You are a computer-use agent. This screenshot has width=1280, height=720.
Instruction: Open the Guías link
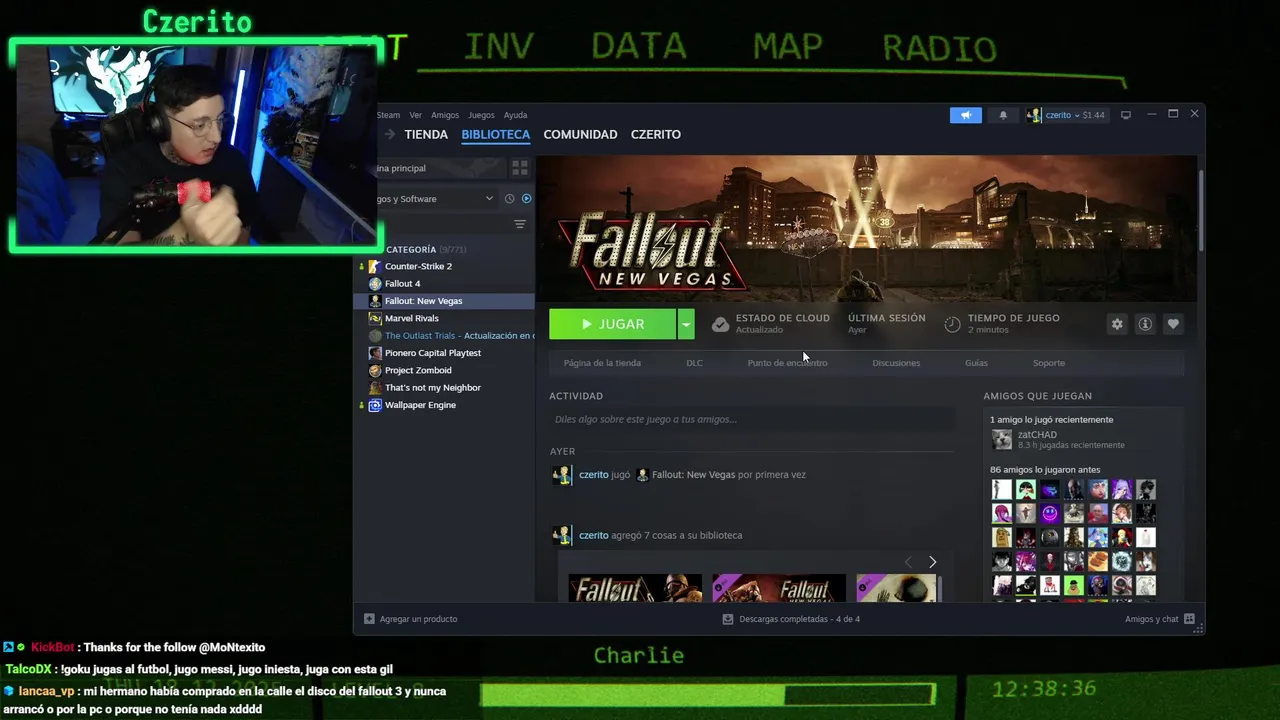[976, 363]
